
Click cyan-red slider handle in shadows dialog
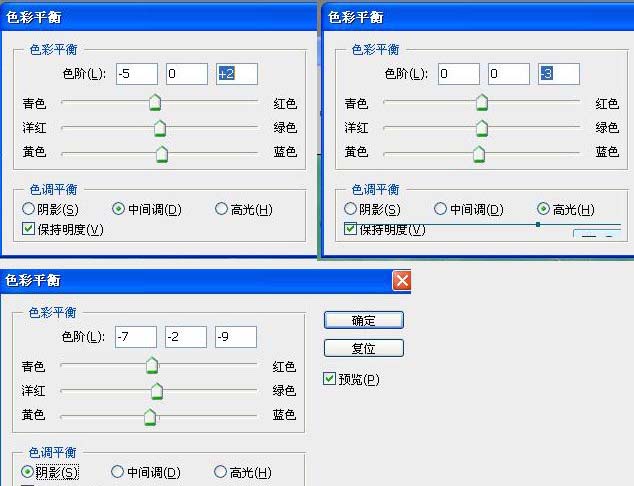tap(152, 365)
